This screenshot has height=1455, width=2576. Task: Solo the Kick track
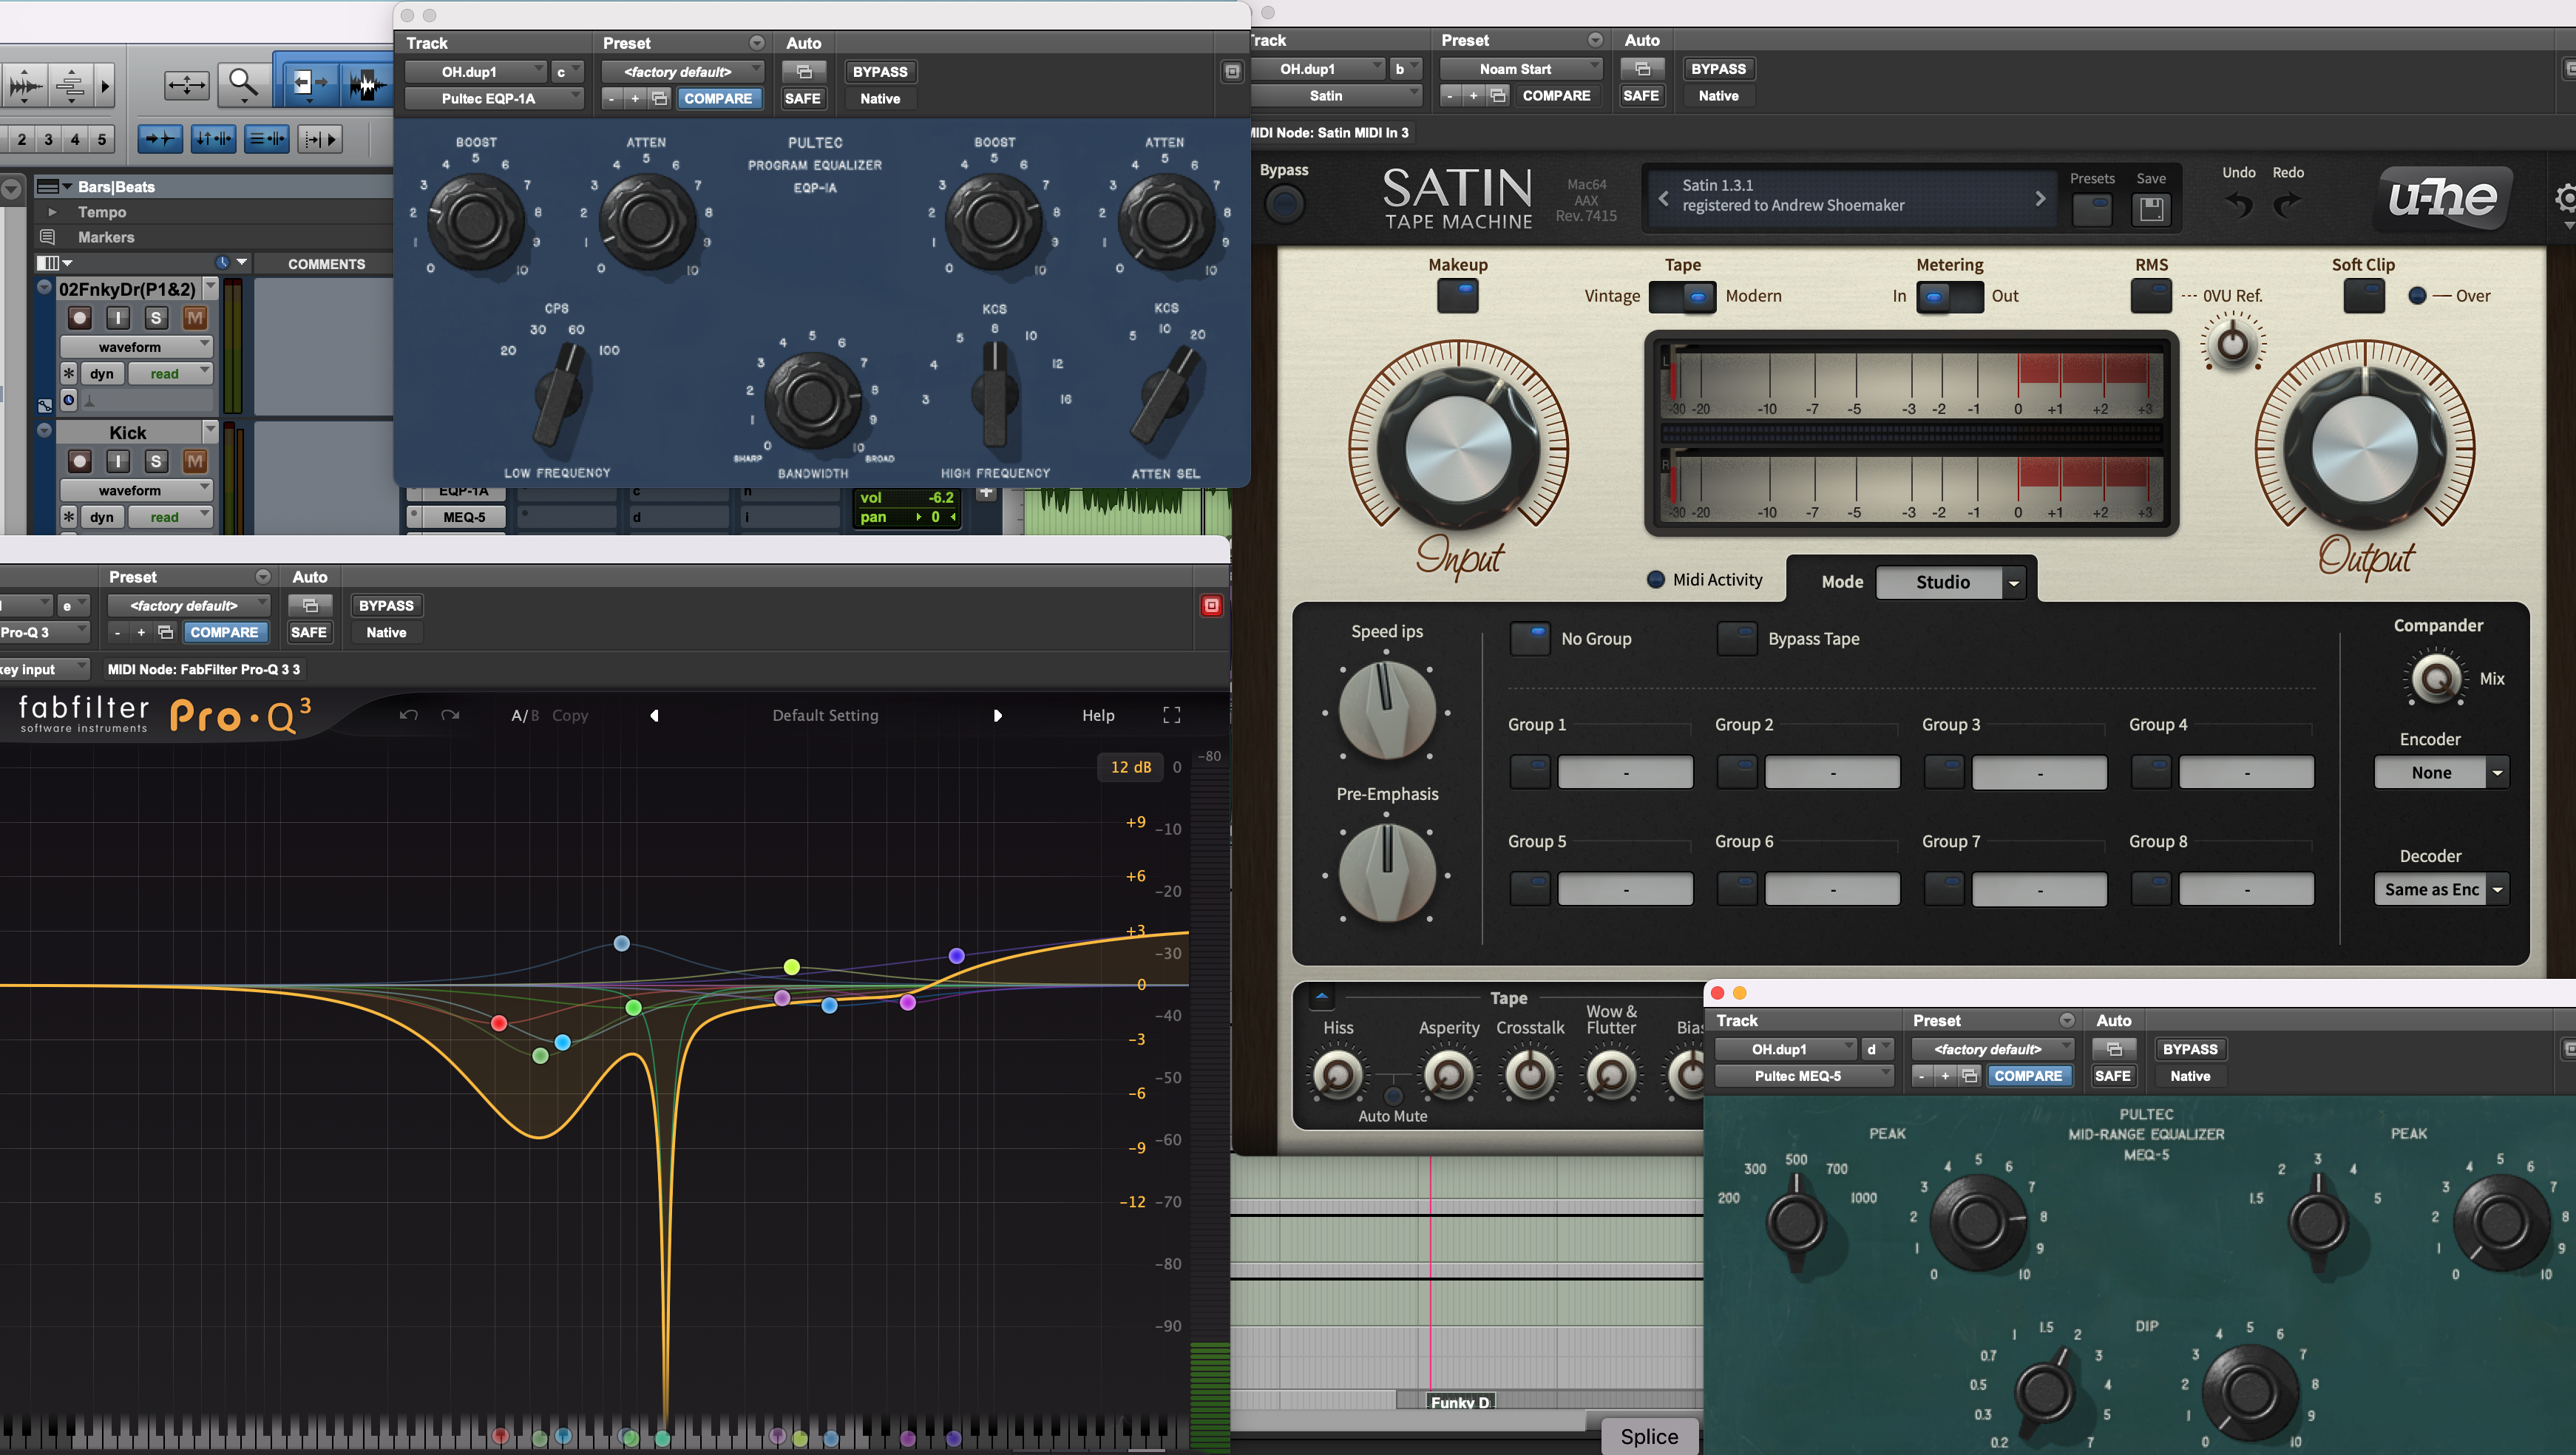coord(155,461)
